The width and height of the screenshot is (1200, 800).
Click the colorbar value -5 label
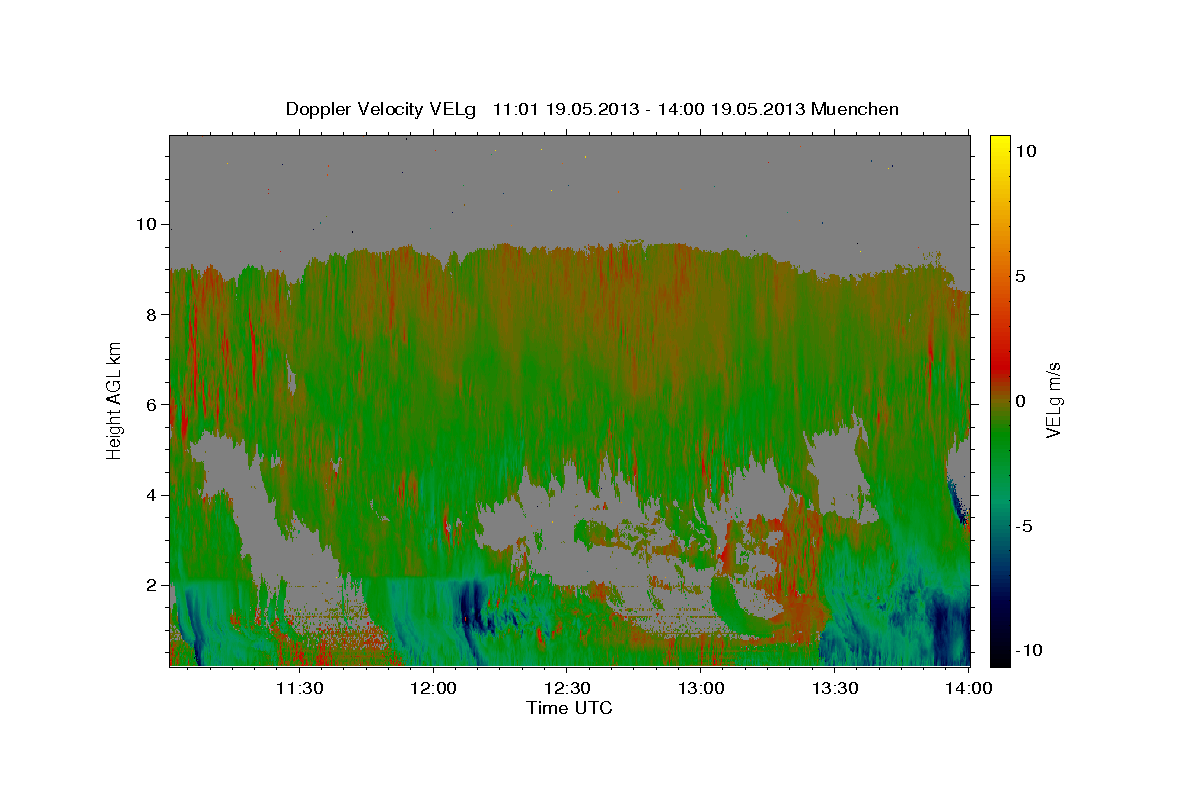point(1025,526)
